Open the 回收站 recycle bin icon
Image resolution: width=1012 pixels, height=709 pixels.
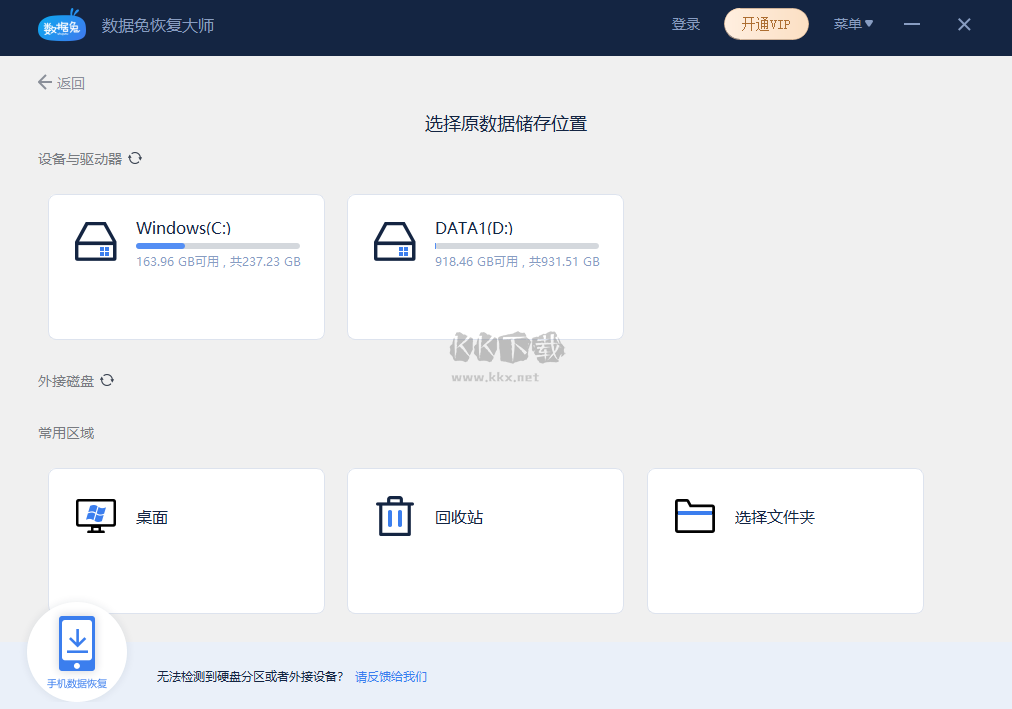pos(394,516)
